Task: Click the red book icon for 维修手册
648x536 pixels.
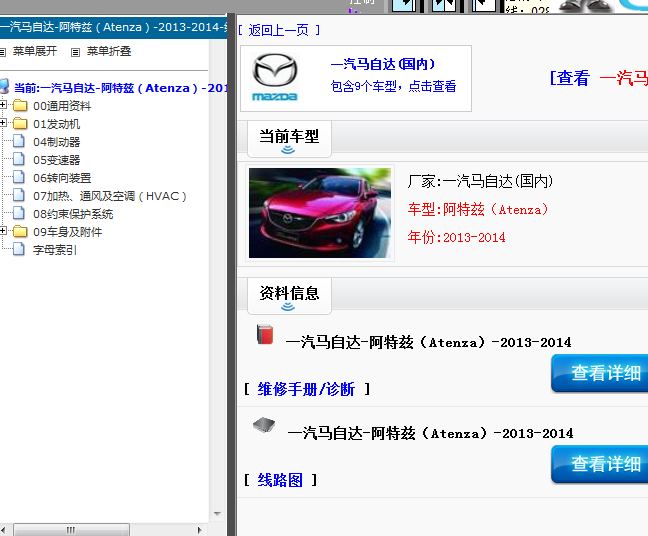Action: click(x=265, y=334)
